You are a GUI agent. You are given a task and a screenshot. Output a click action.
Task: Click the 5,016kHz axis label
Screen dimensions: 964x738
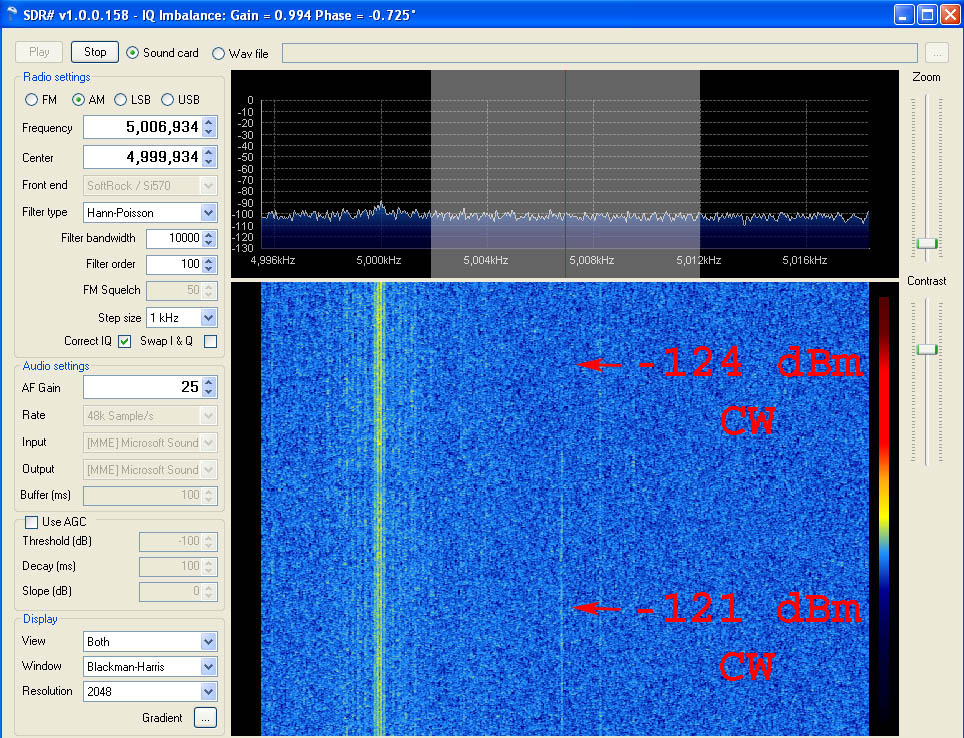pos(804,260)
